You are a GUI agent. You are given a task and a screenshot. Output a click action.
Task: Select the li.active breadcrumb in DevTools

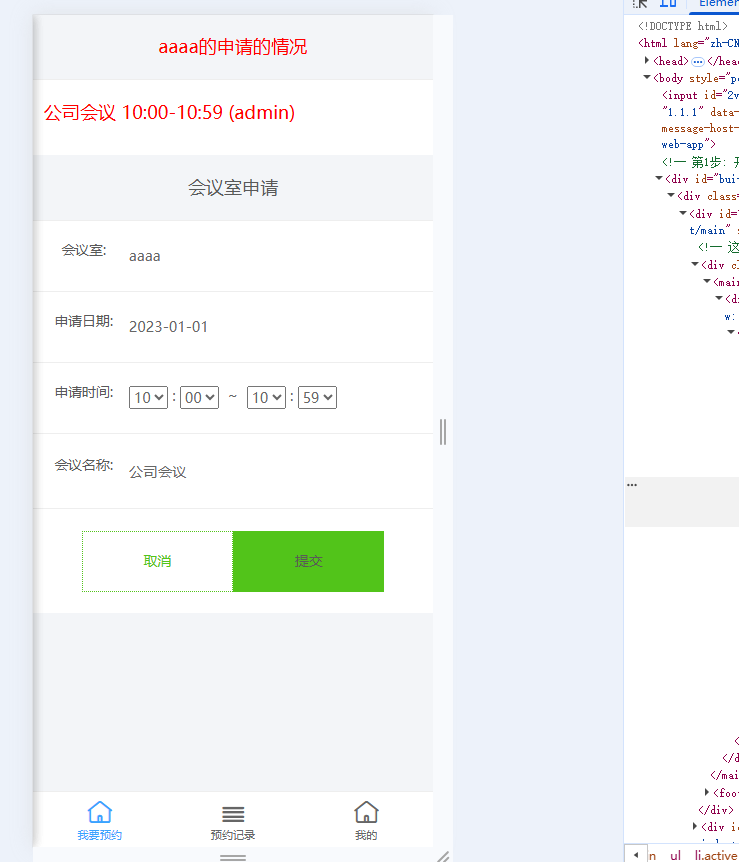coord(716,855)
